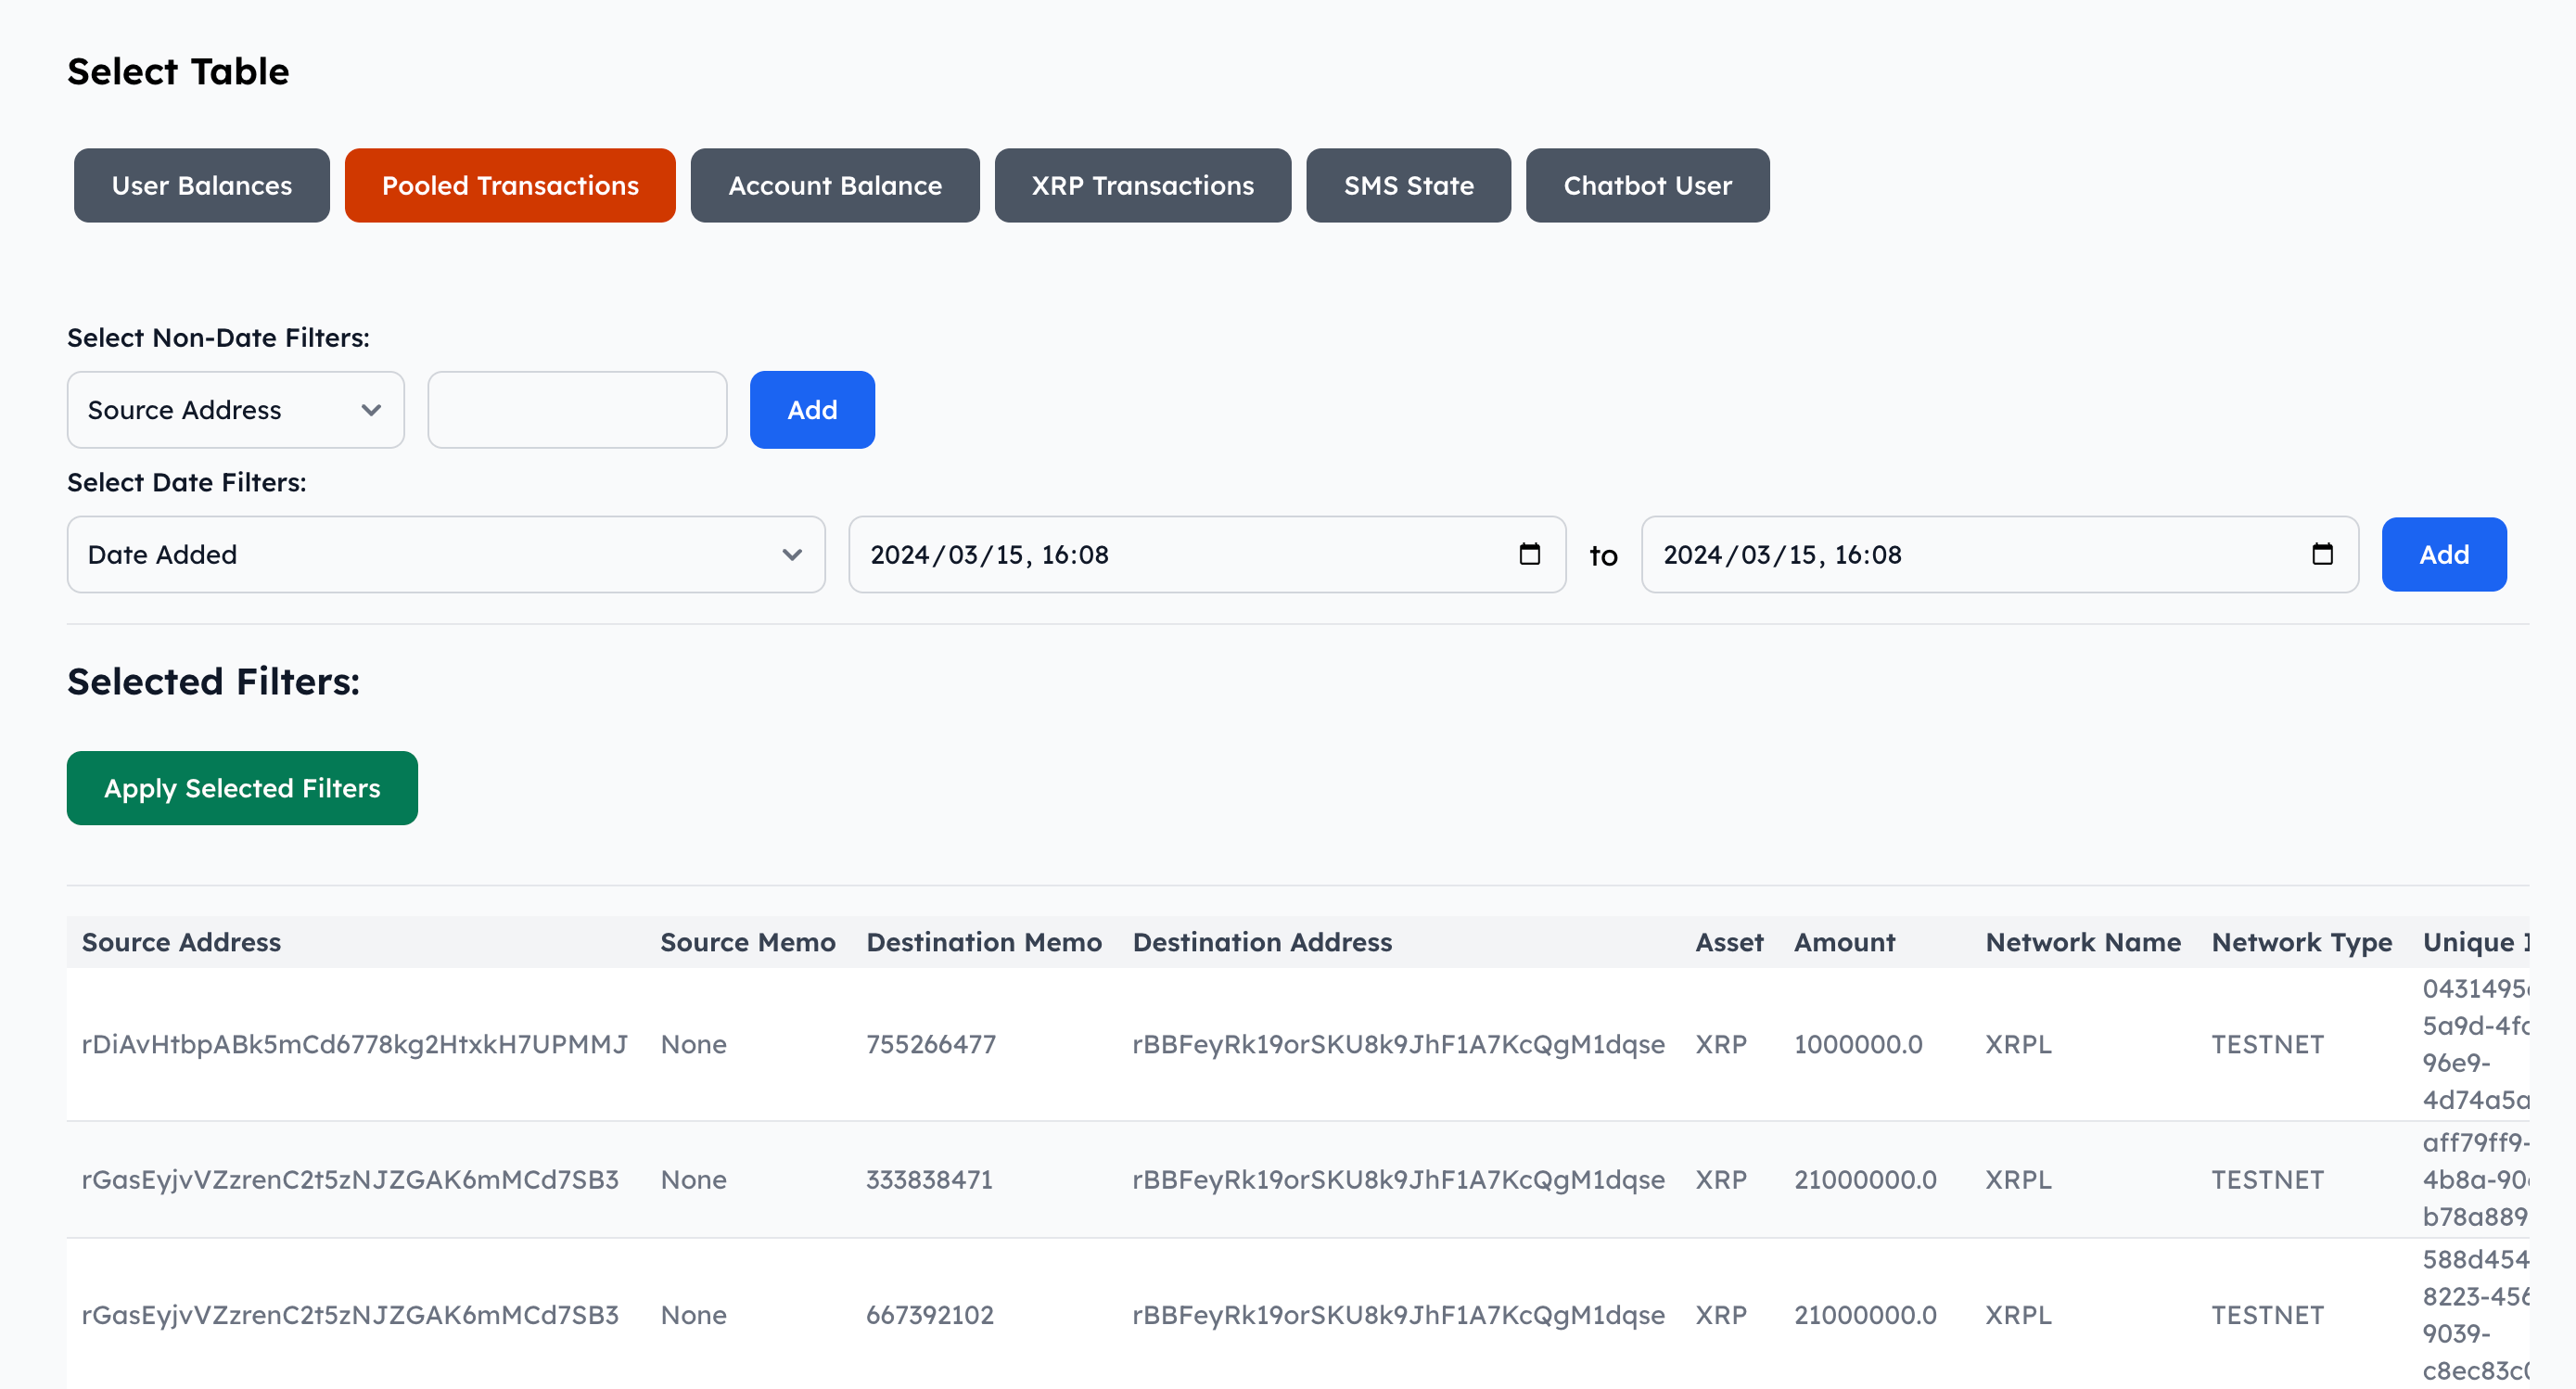
Task: Expand the date filter type selector
Action: pyautogui.click(x=445, y=554)
